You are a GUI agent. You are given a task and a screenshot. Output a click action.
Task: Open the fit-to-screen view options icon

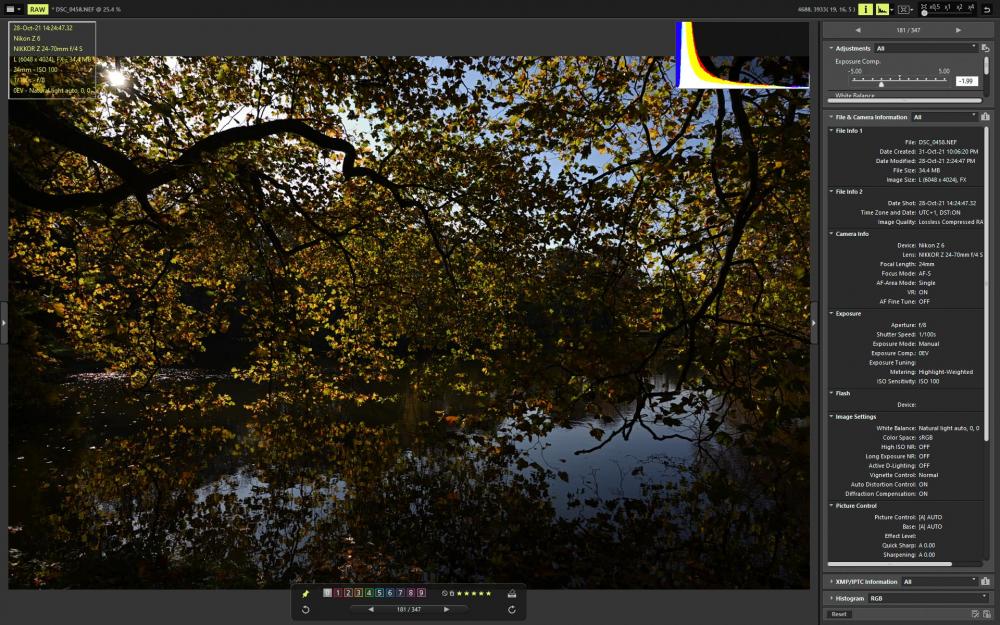click(x=904, y=10)
